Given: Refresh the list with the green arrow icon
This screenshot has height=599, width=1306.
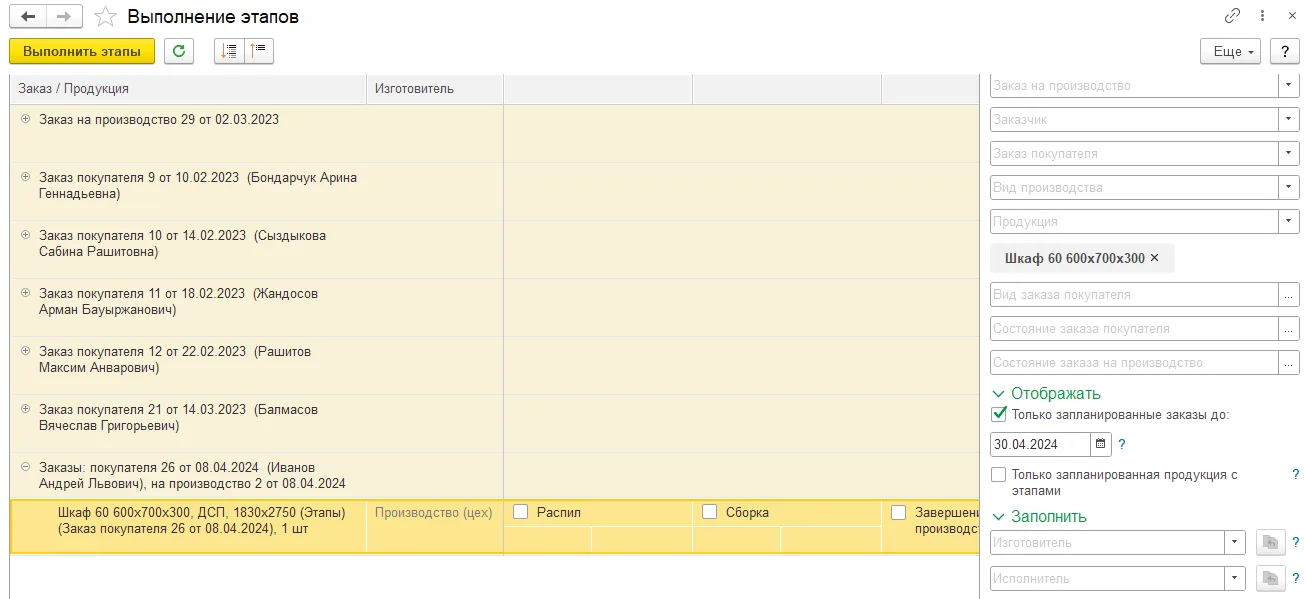Looking at the screenshot, I should [179, 51].
